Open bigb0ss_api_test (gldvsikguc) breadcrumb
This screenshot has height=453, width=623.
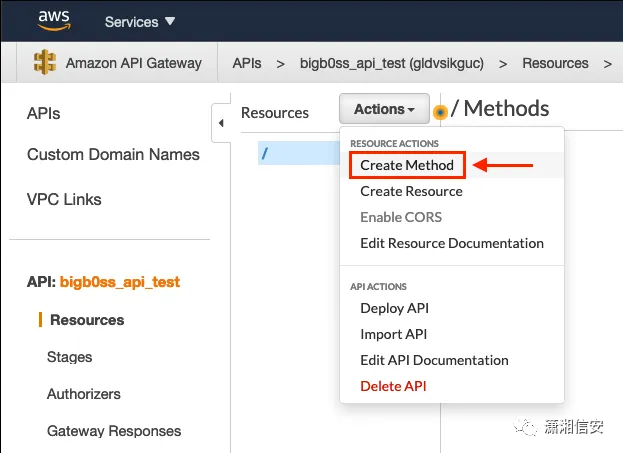[x=392, y=63]
